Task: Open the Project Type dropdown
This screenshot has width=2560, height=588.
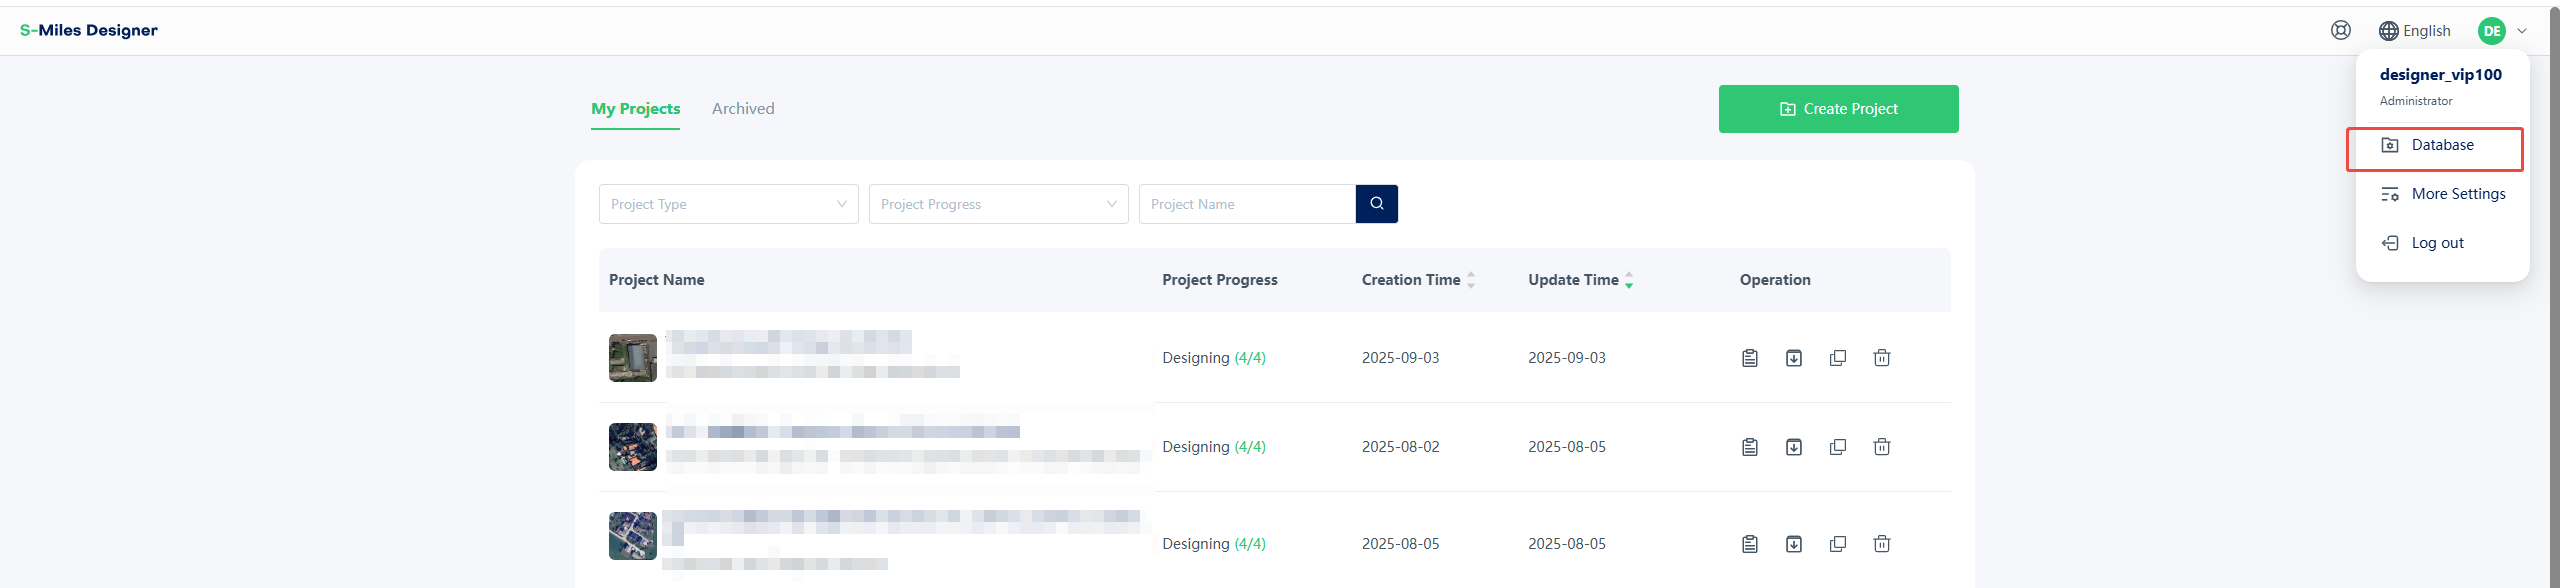Action: [729, 204]
